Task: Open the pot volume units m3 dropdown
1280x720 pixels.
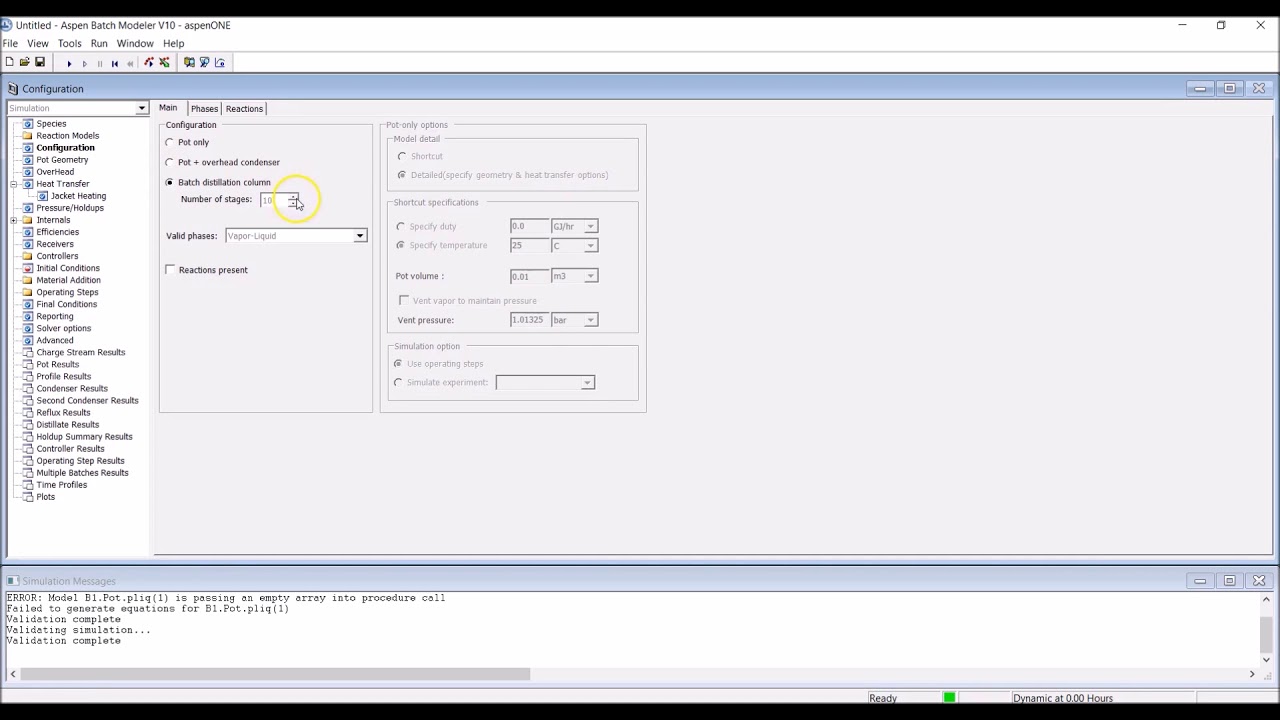Action: pos(590,276)
